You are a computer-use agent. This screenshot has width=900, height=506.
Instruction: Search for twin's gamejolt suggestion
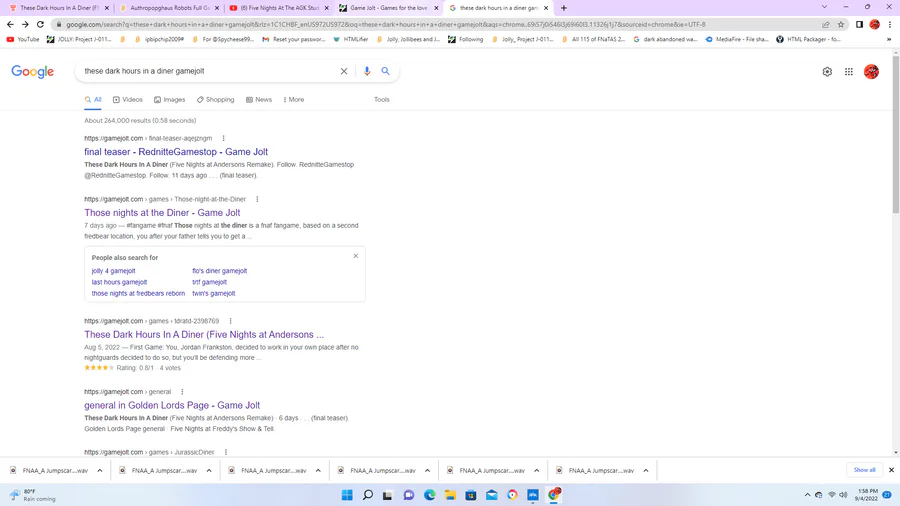[x=214, y=293]
